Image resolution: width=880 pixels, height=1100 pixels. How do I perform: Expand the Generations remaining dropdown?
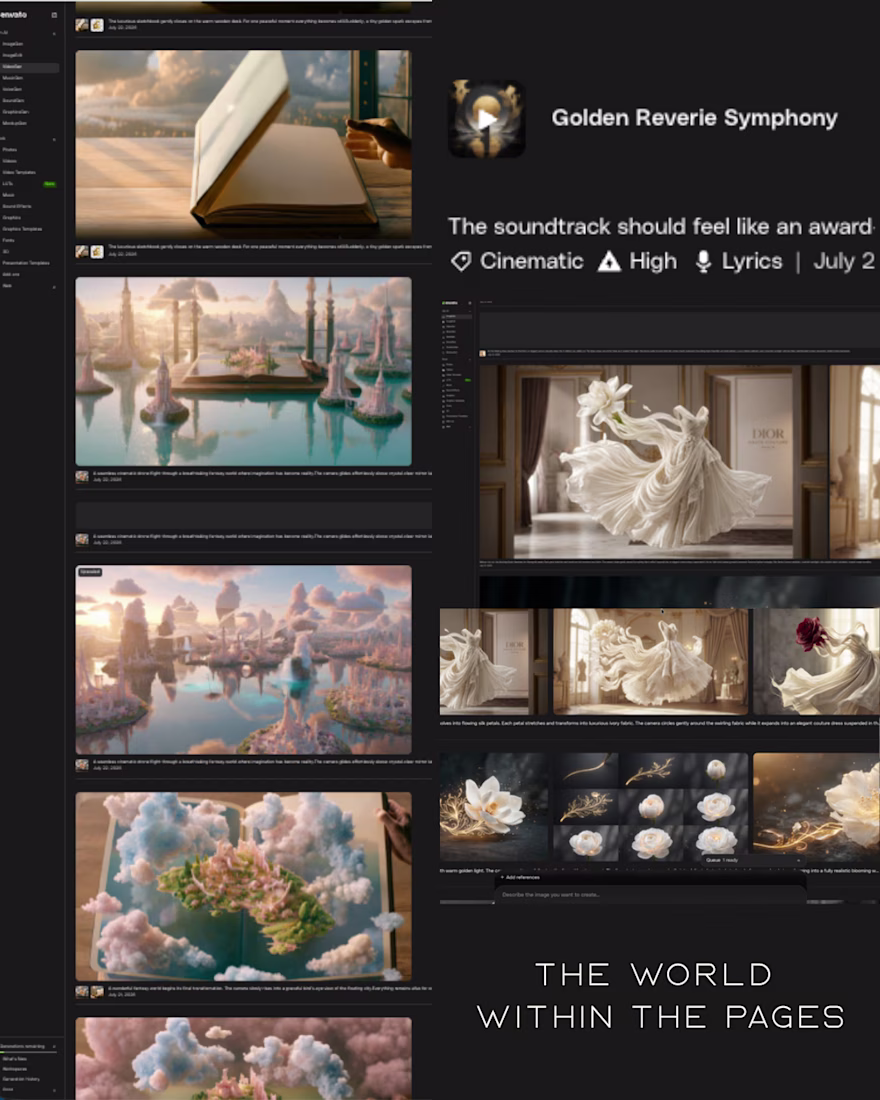[54, 1046]
